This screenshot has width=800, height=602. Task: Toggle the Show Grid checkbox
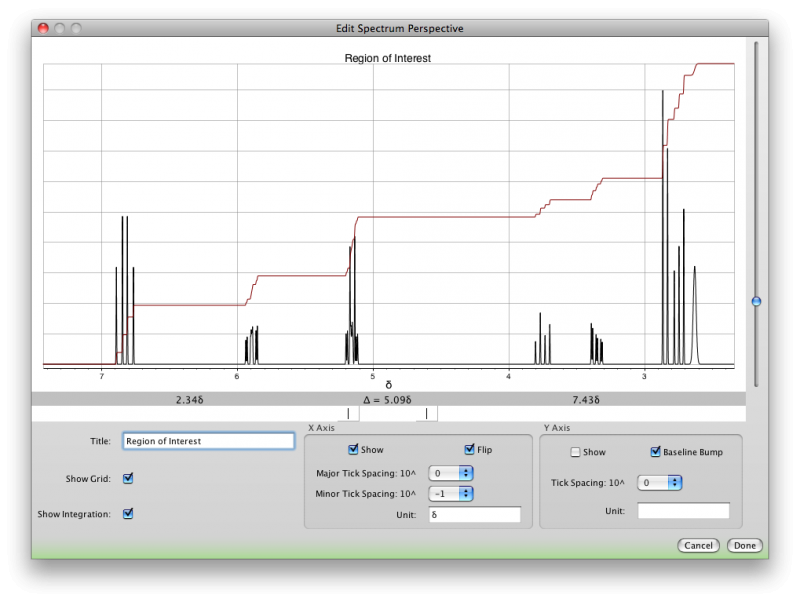point(128,479)
